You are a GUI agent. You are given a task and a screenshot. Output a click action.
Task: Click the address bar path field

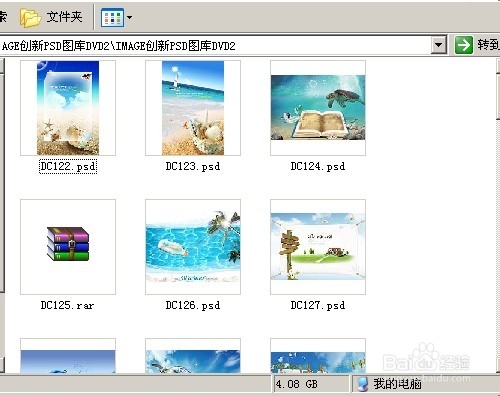[x=215, y=45]
